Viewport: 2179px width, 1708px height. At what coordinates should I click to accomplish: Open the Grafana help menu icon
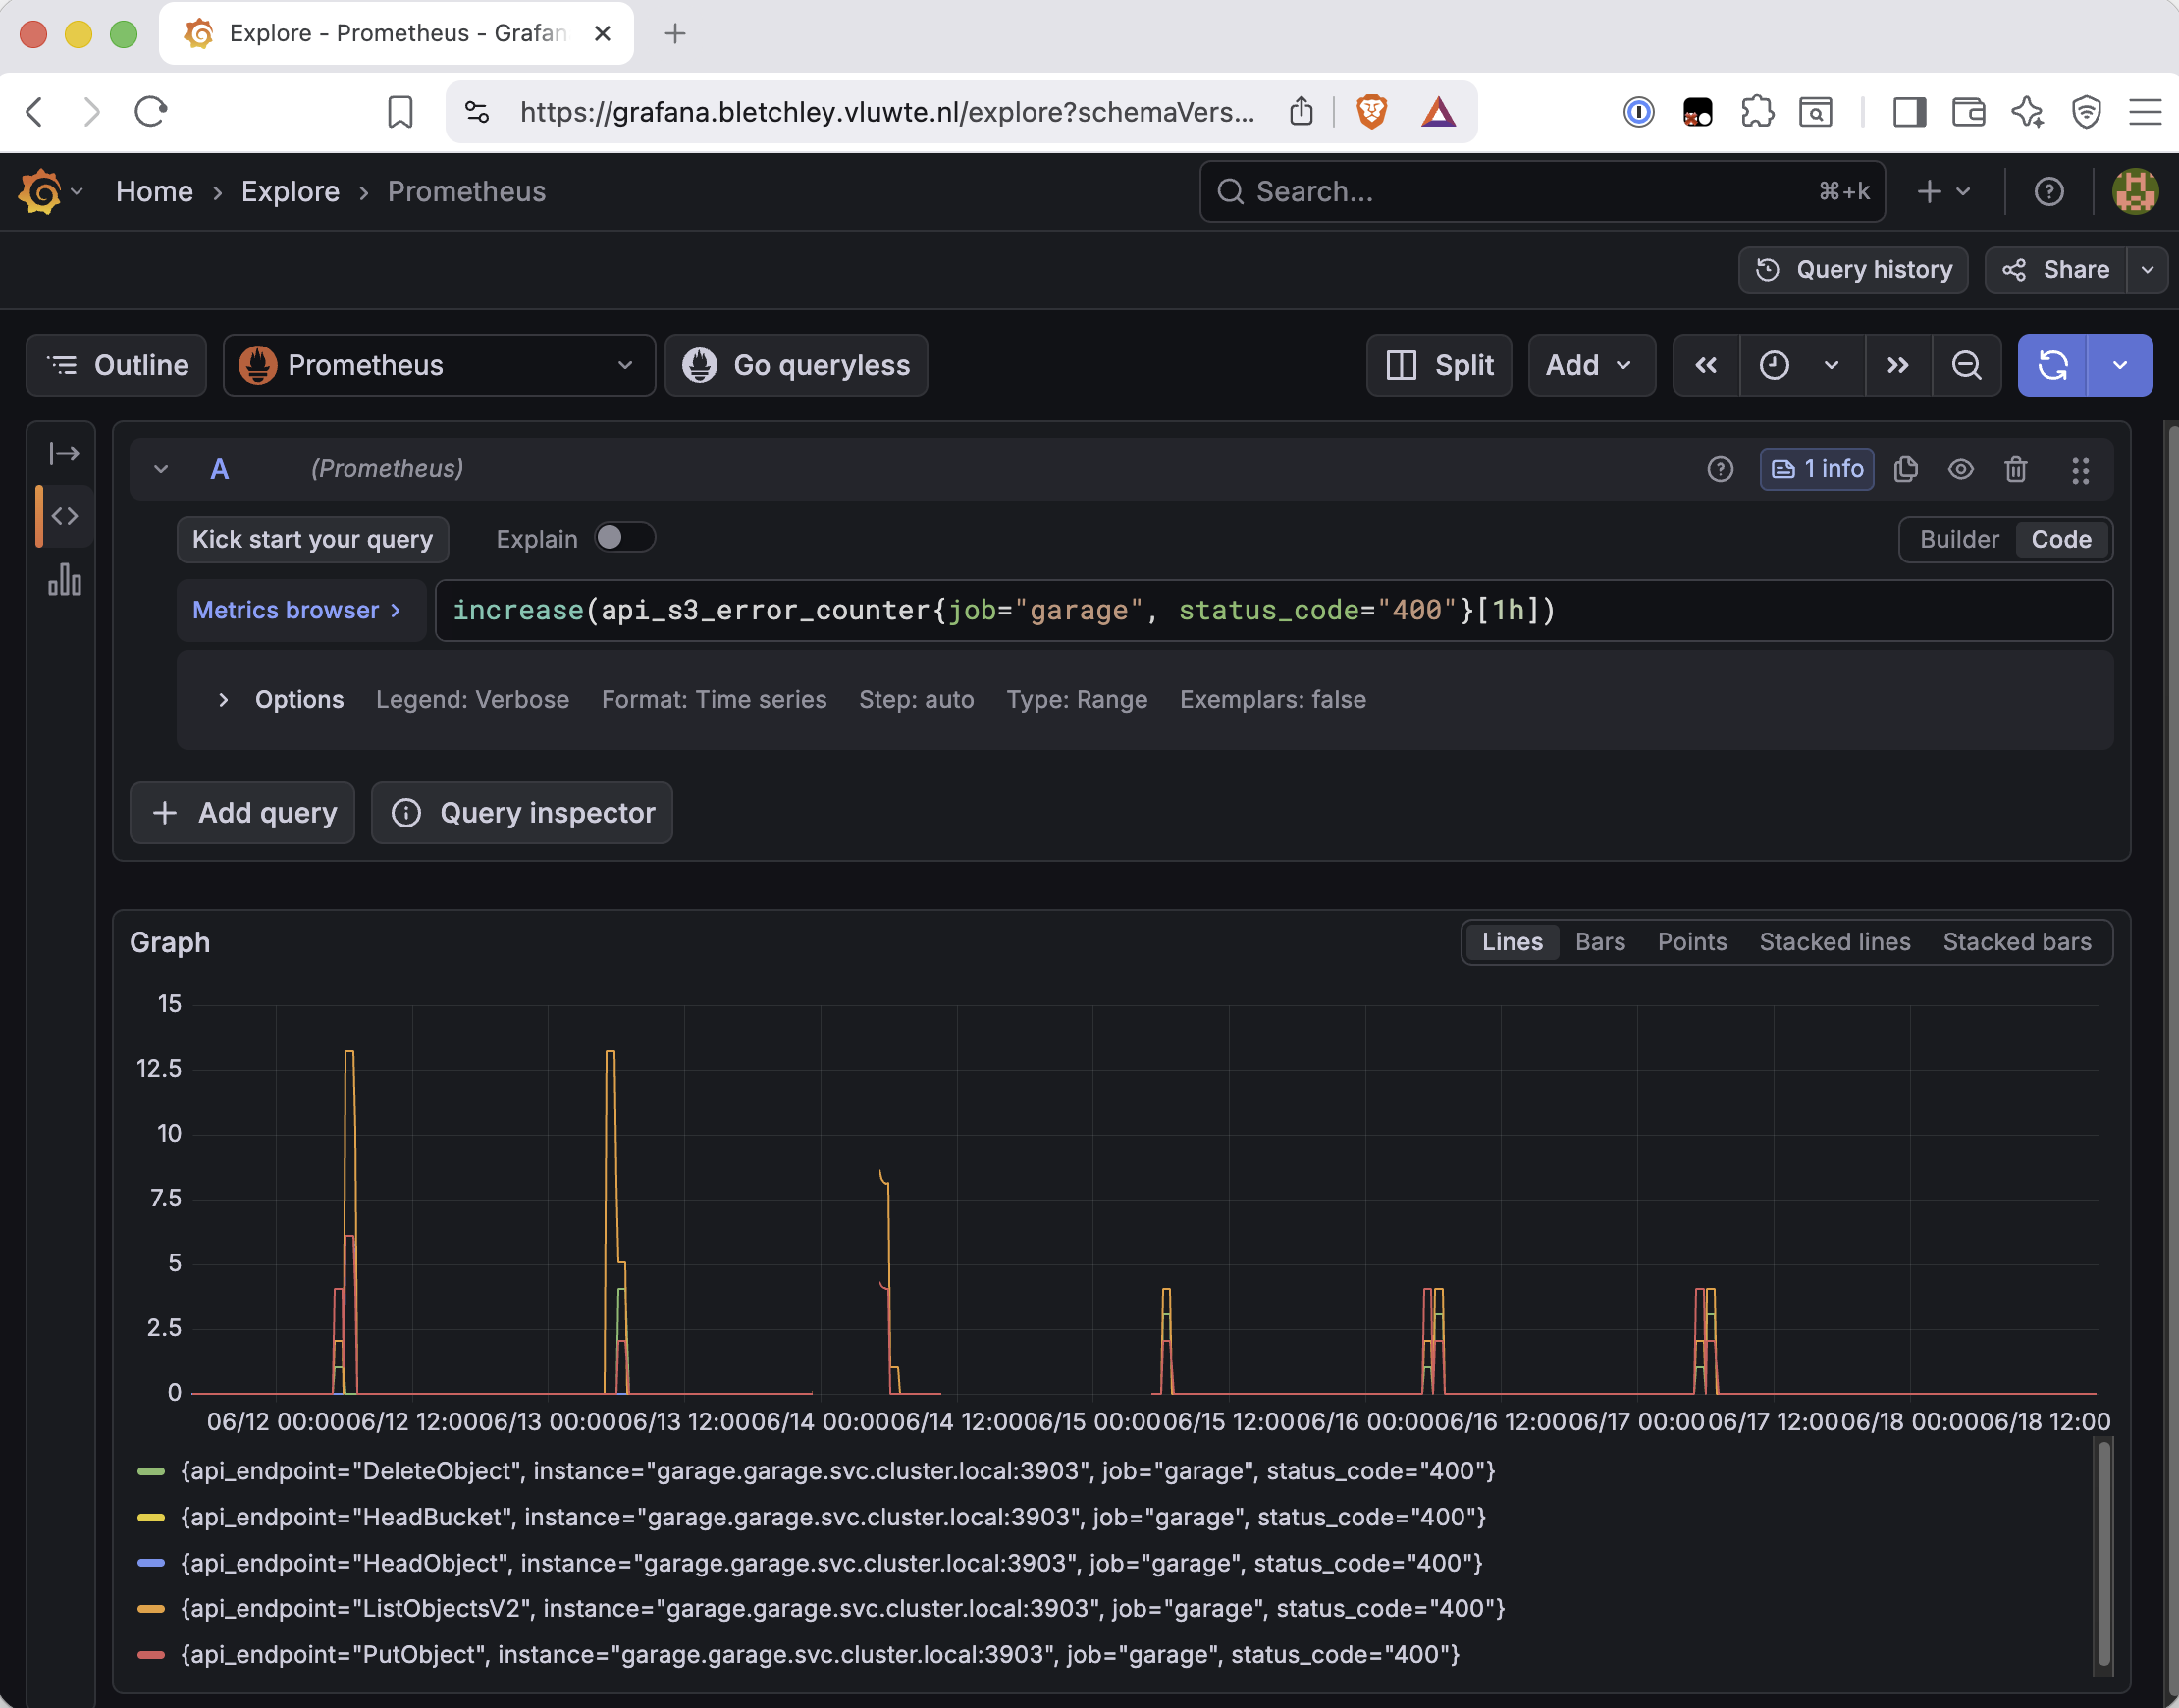point(2049,191)
